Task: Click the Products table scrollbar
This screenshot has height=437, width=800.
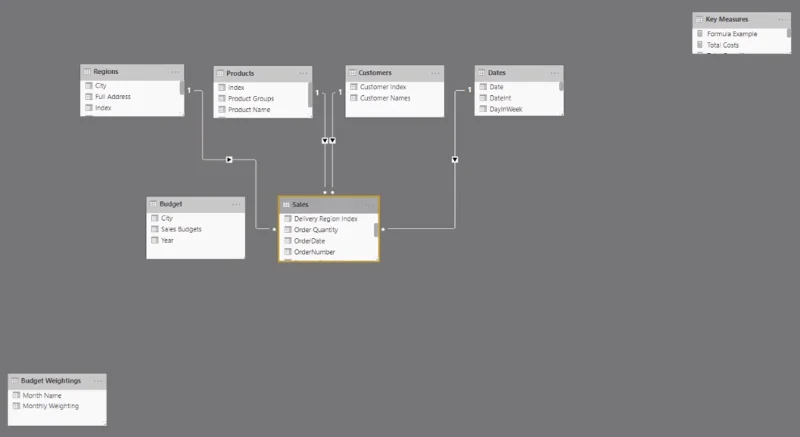Action: tap(310, 94)
